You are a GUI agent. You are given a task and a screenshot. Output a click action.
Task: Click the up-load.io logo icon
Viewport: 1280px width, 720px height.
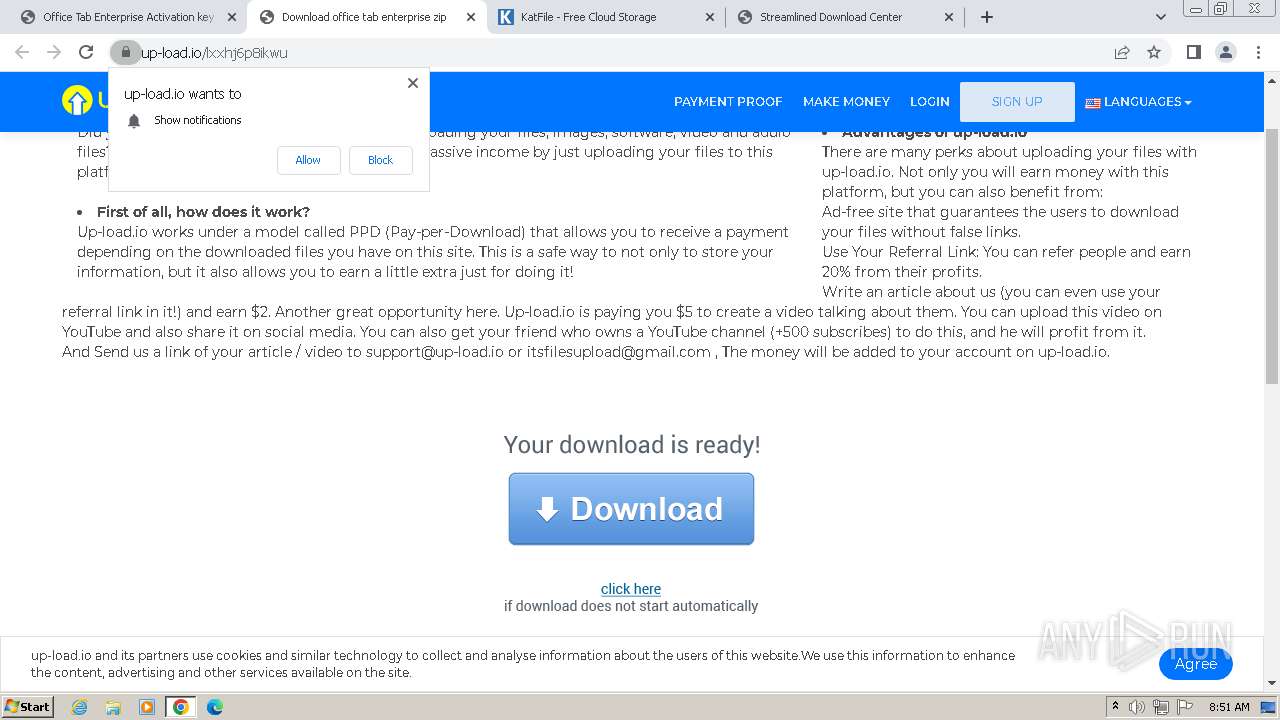(77, 100)
